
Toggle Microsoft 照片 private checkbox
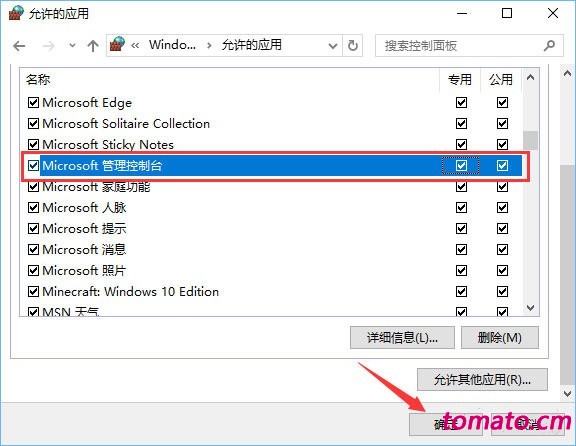pos(461,270)
